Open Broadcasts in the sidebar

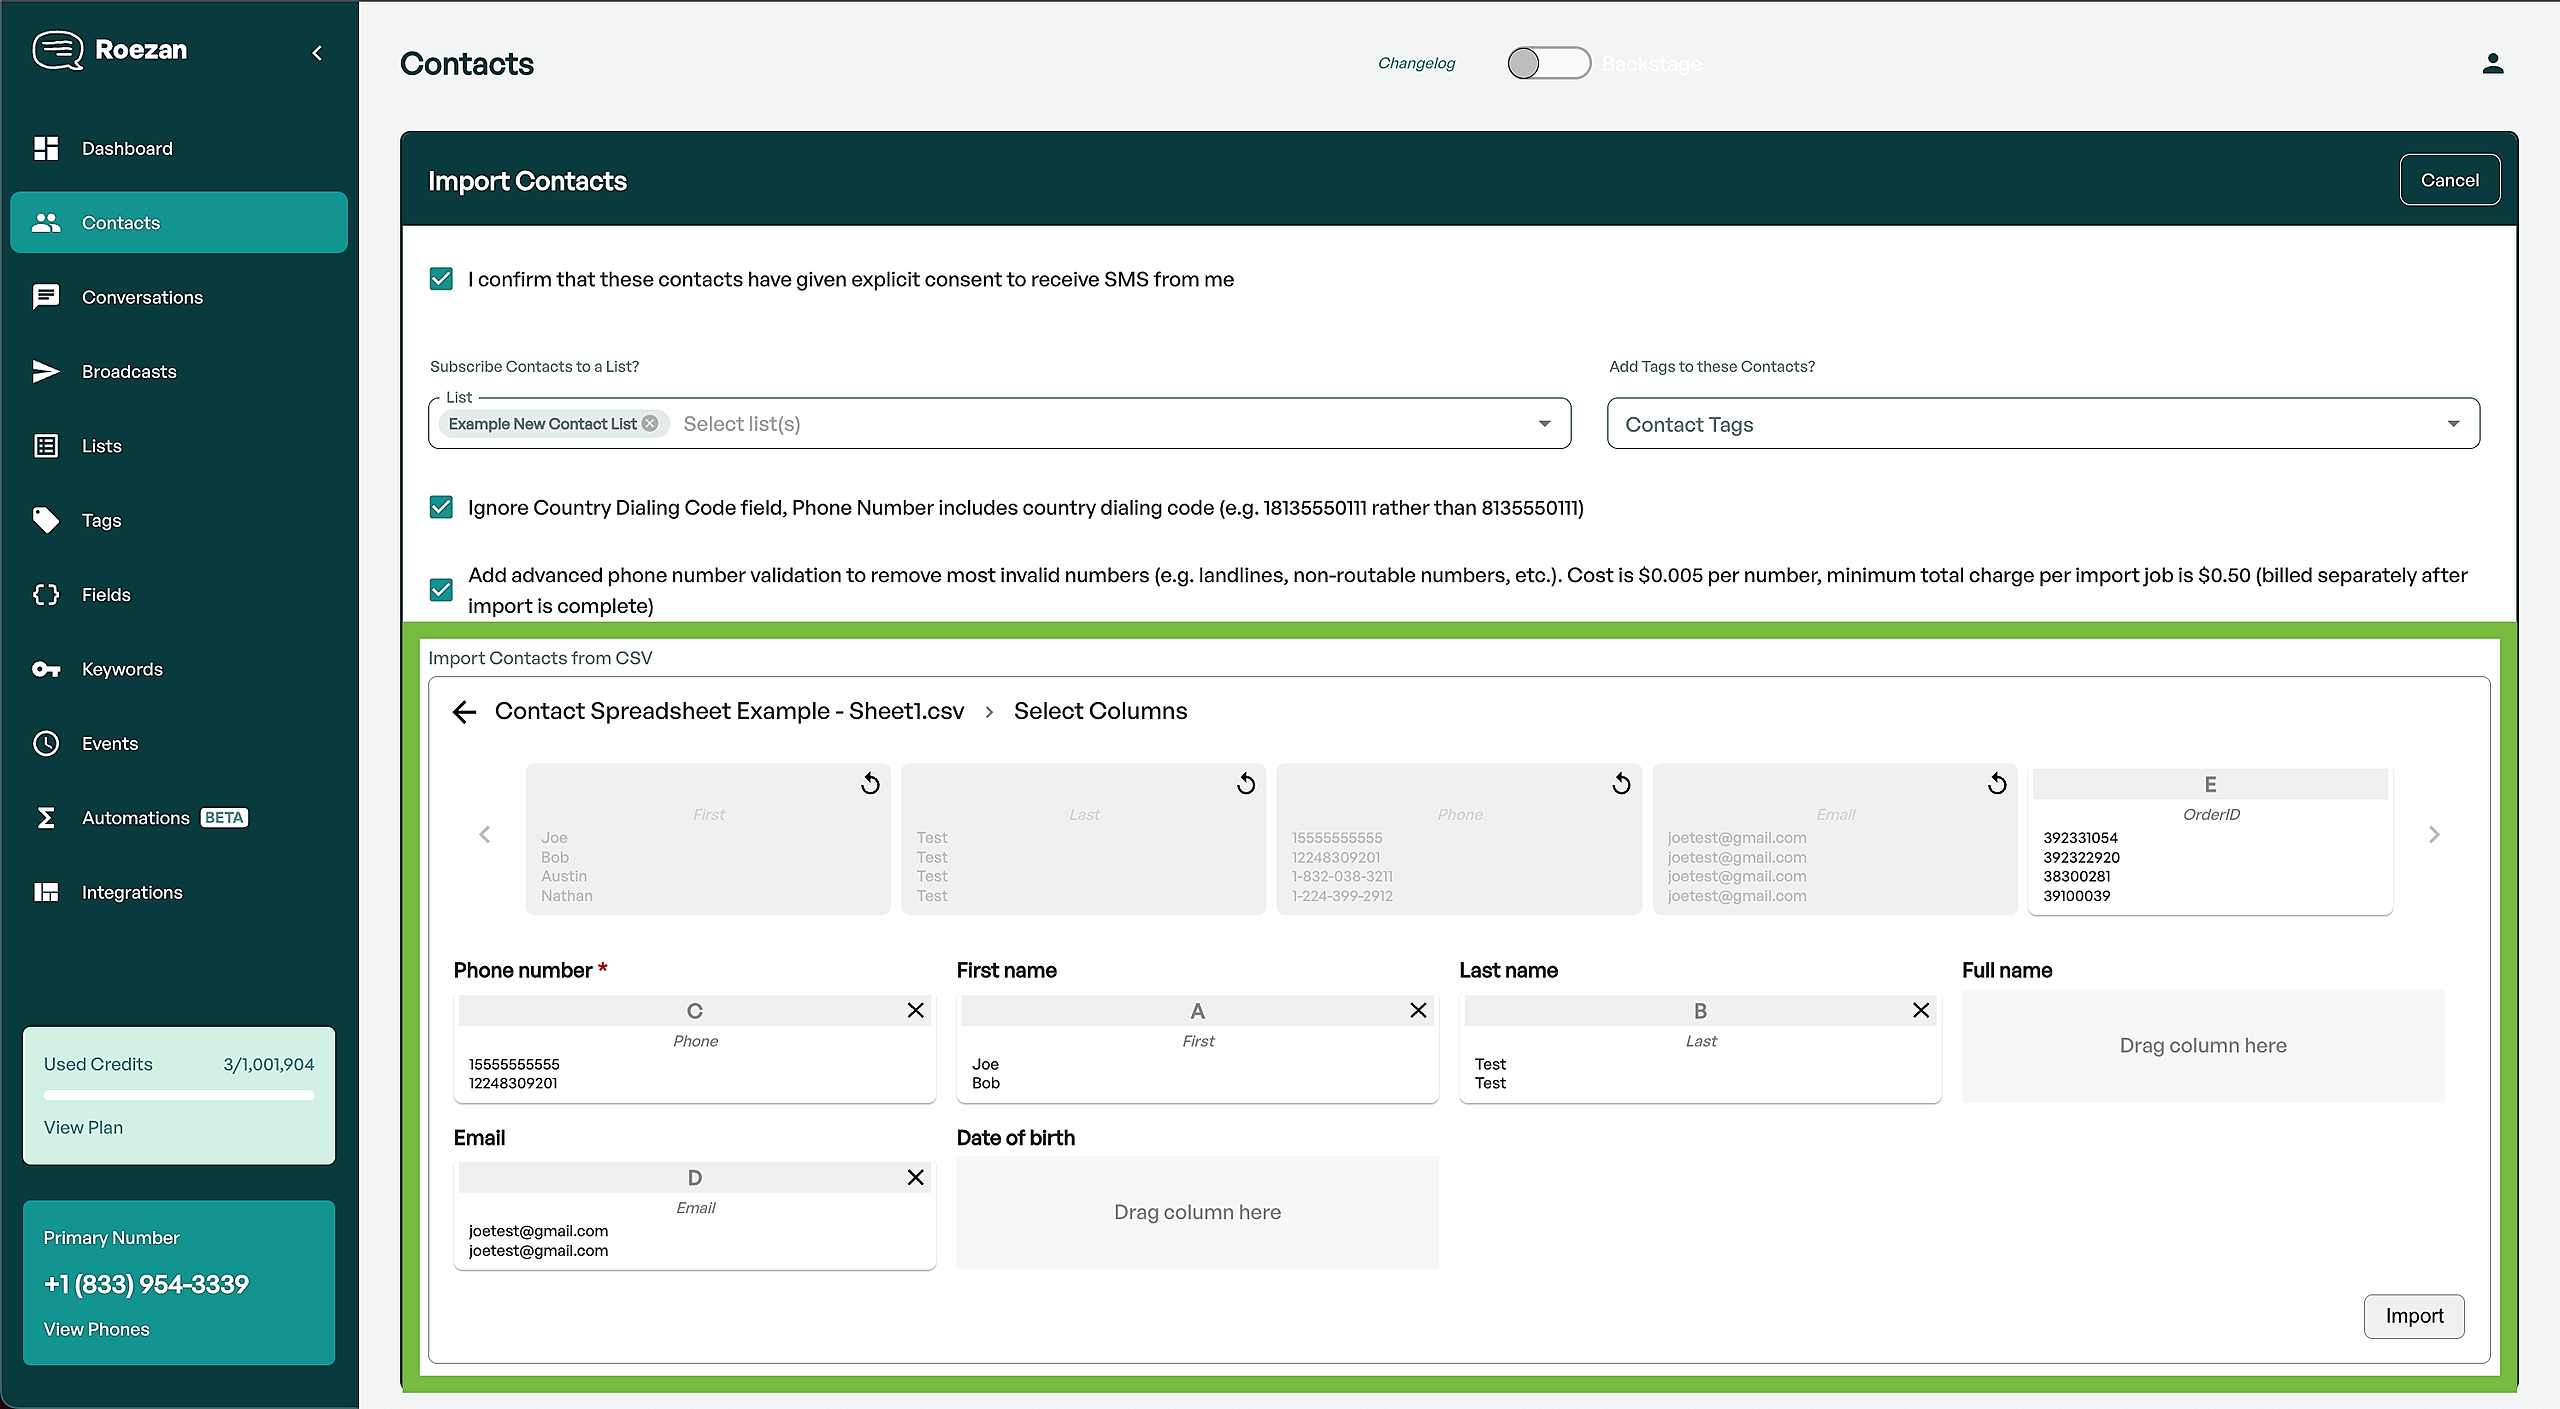[129, 372]
